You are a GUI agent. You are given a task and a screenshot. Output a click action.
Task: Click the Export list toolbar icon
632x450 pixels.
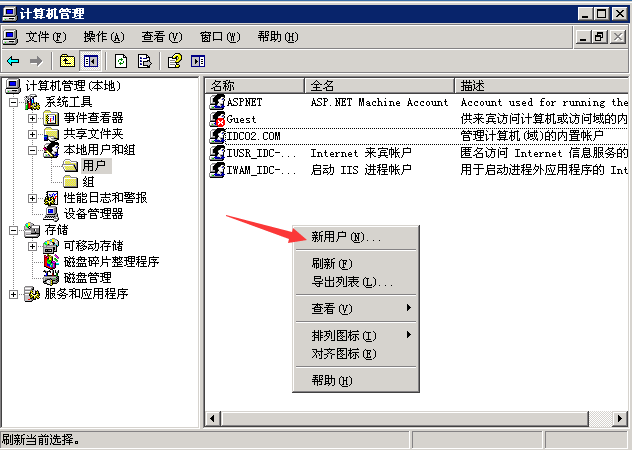tap(144, 61)
